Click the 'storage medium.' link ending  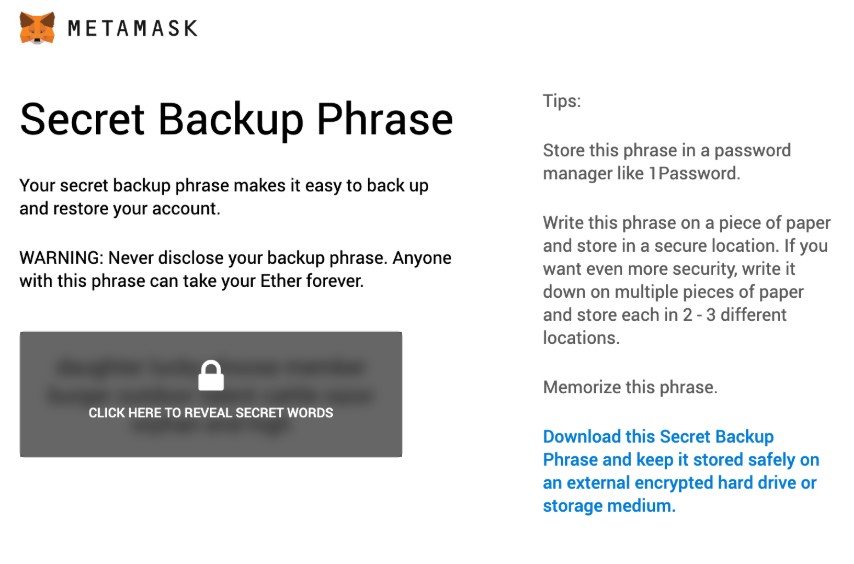click(x=609, y=506)
